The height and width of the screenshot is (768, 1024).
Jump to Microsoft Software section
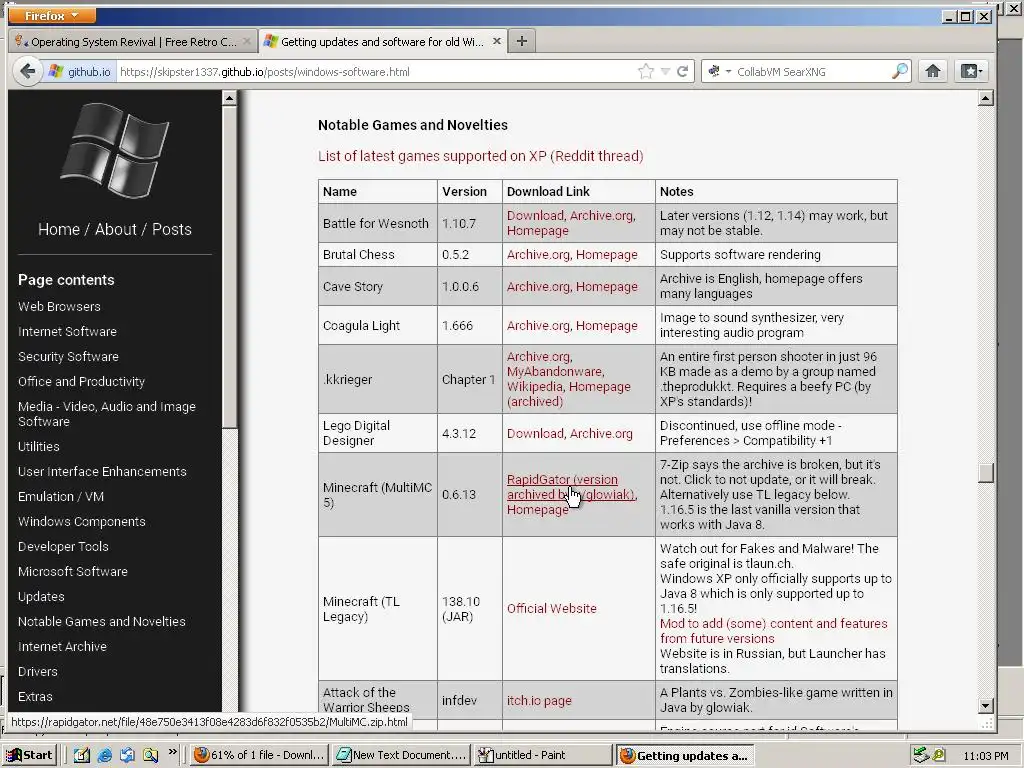[72, 571]
